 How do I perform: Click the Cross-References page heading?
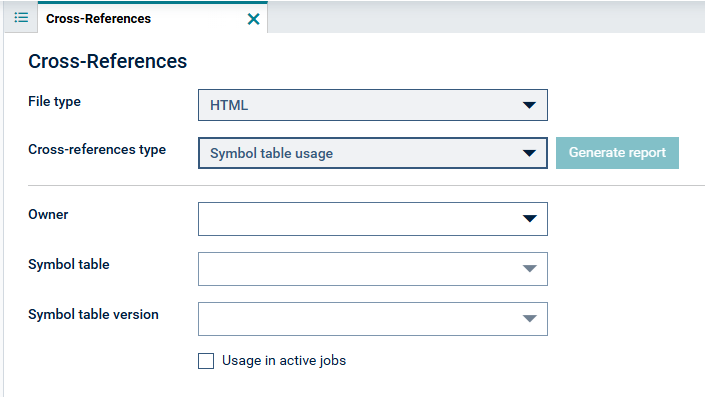(x=107, y=61)
